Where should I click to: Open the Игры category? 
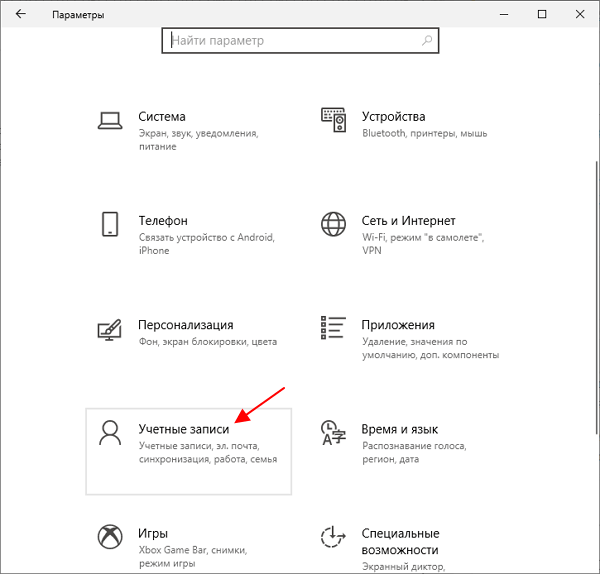tap(153, 533)
